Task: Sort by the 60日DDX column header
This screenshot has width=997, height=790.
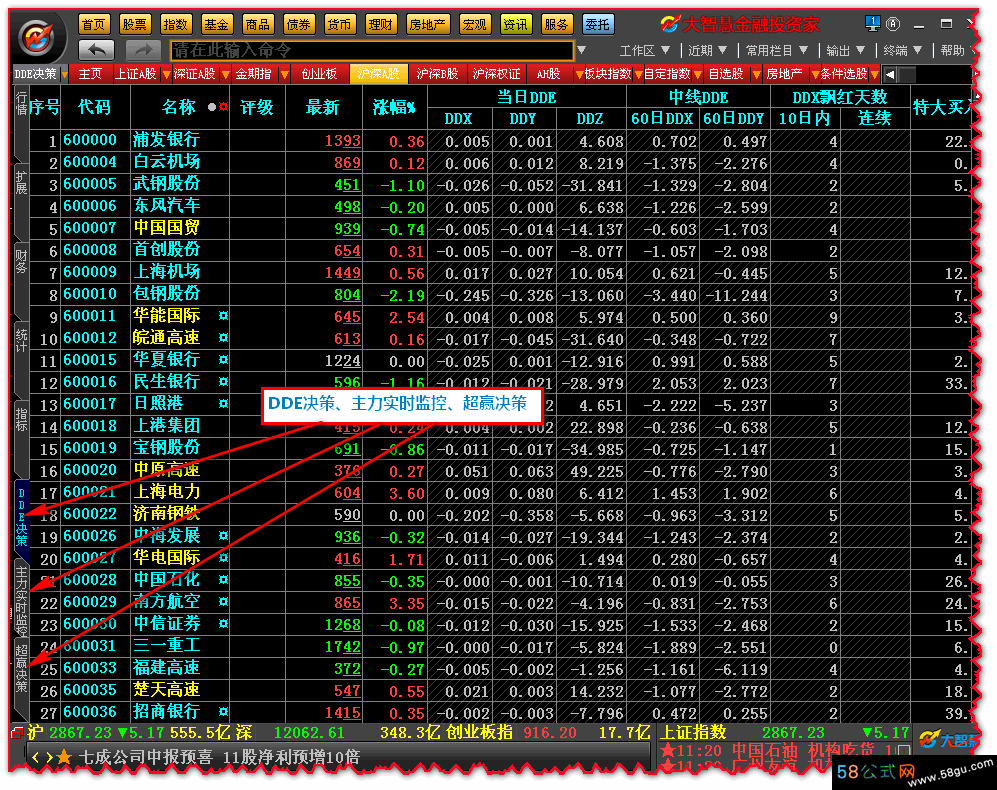Action: tap(662, 119)
